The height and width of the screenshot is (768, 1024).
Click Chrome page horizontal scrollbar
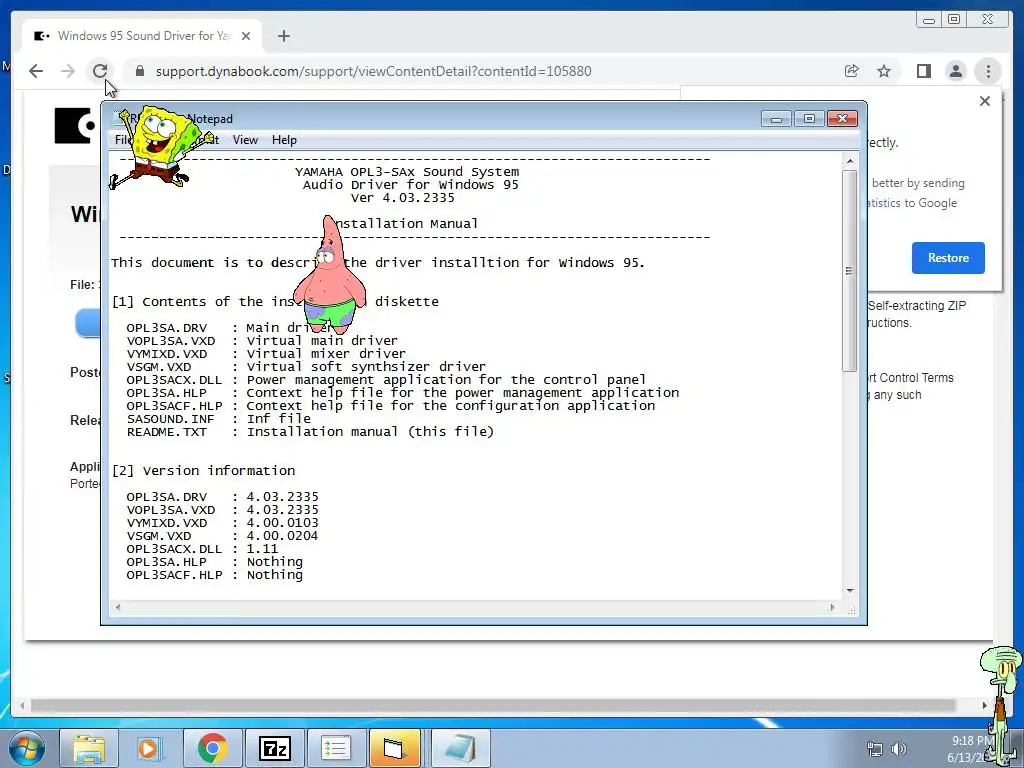pos(493,705)
